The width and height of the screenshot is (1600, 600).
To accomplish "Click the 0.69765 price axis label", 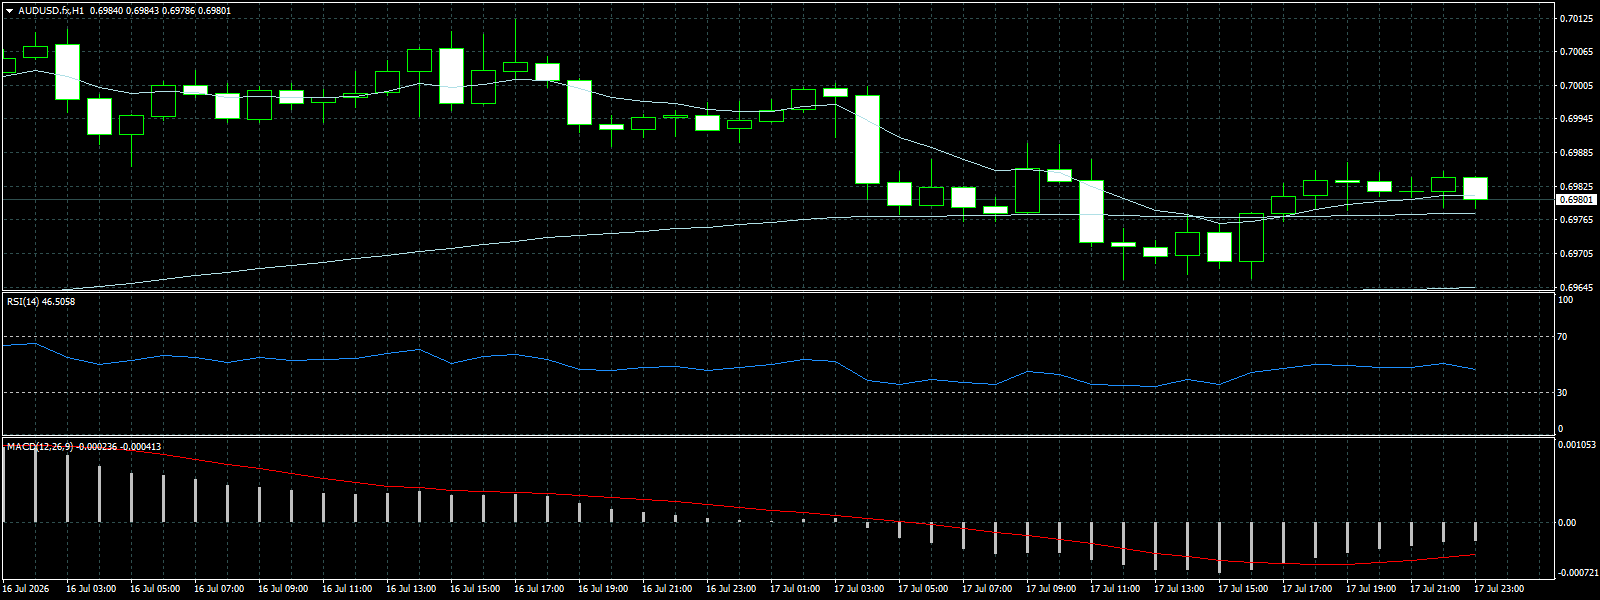I will (x=1576, y=220).
